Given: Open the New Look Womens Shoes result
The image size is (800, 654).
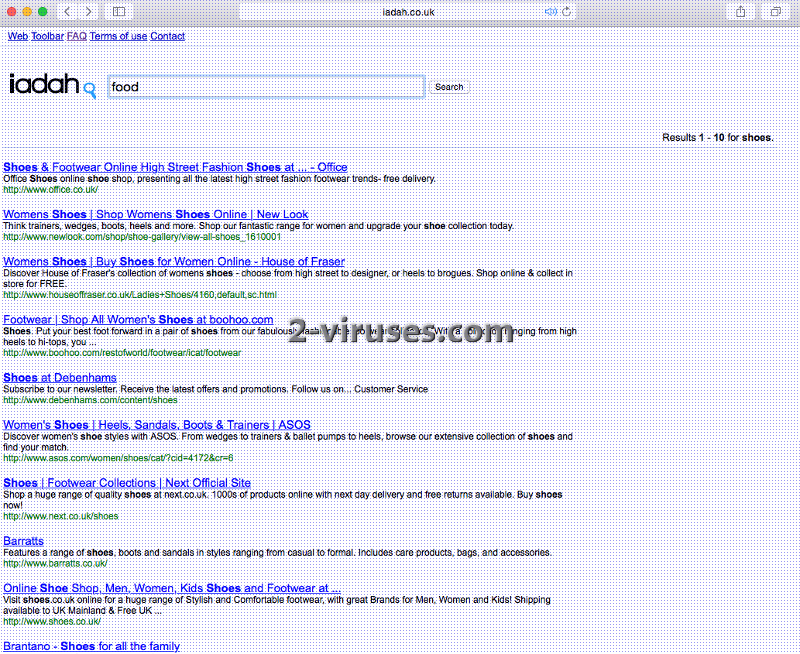Looking at the screenshot, I should pos(156,214).
